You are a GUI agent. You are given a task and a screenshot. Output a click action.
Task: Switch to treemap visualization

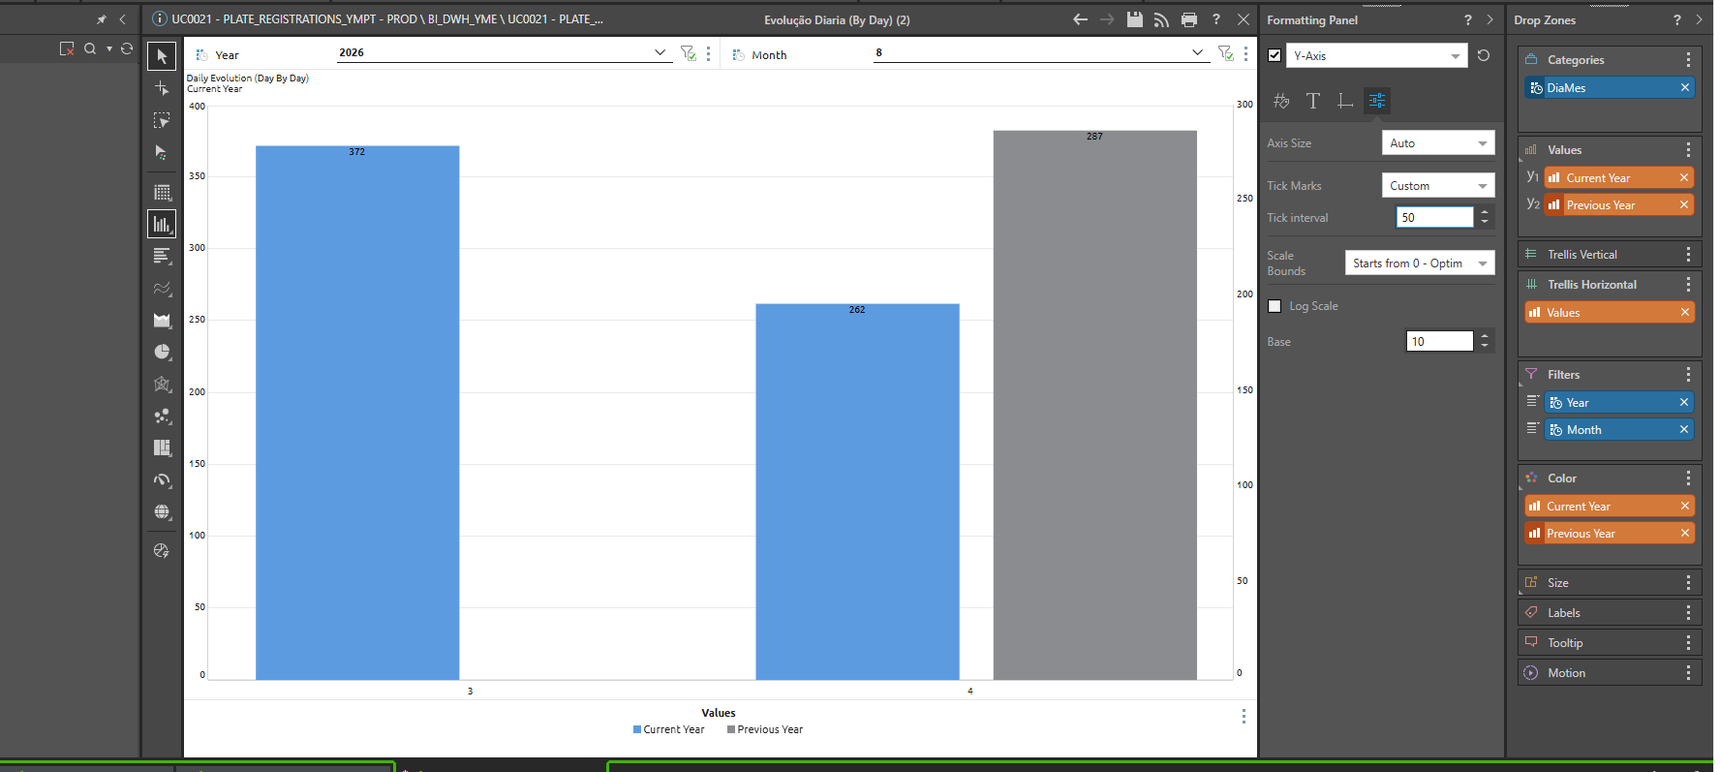[x=162, y=448]
